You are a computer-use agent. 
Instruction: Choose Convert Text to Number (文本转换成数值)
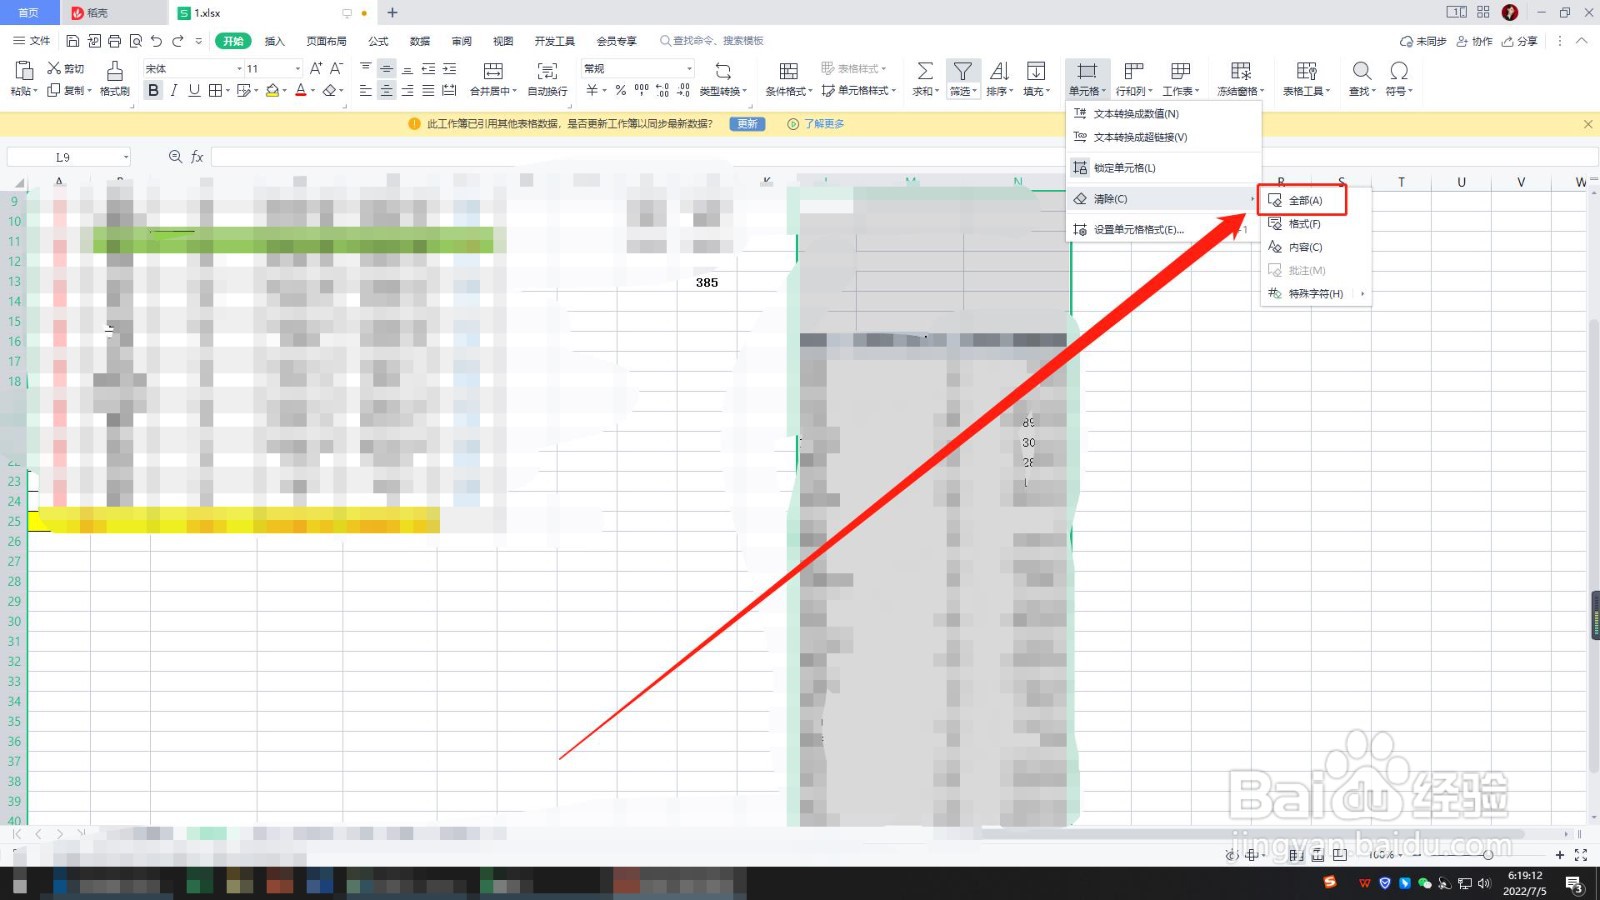(x=1163, y=114)
